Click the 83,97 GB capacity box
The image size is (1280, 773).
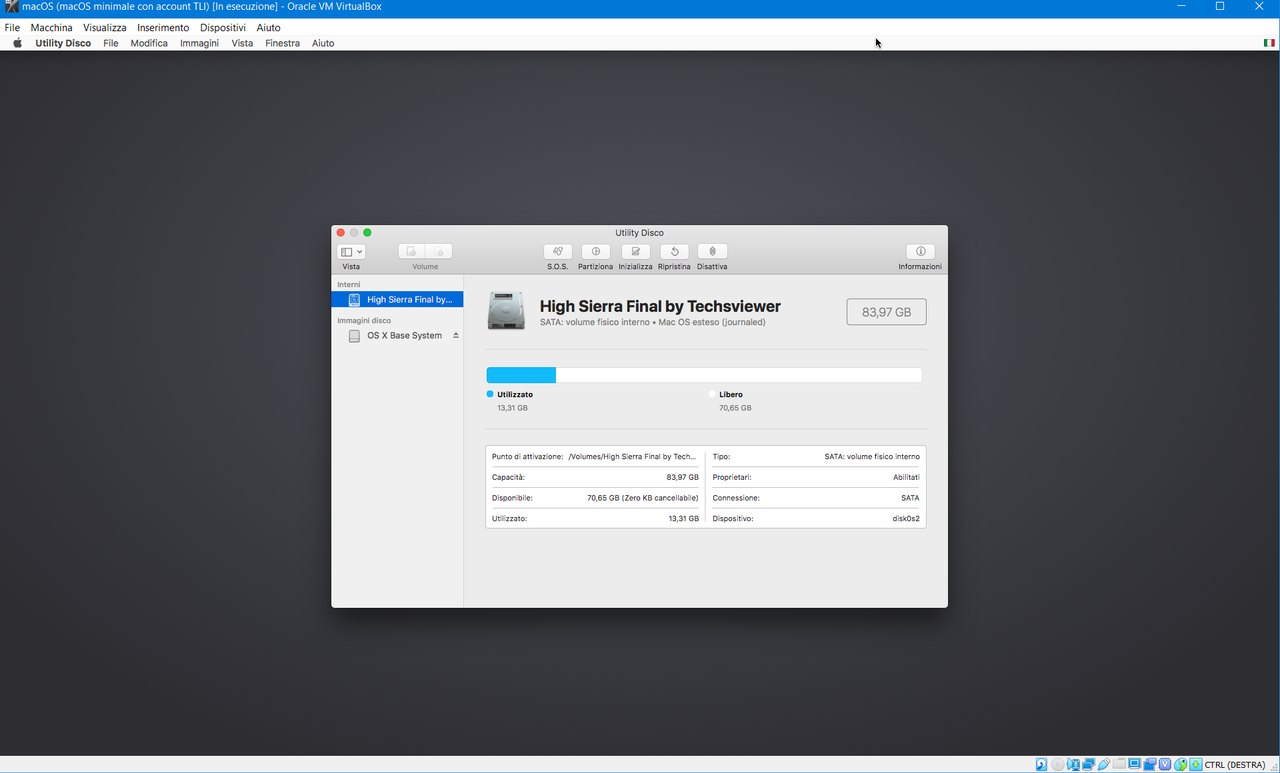tap(886, 312)
